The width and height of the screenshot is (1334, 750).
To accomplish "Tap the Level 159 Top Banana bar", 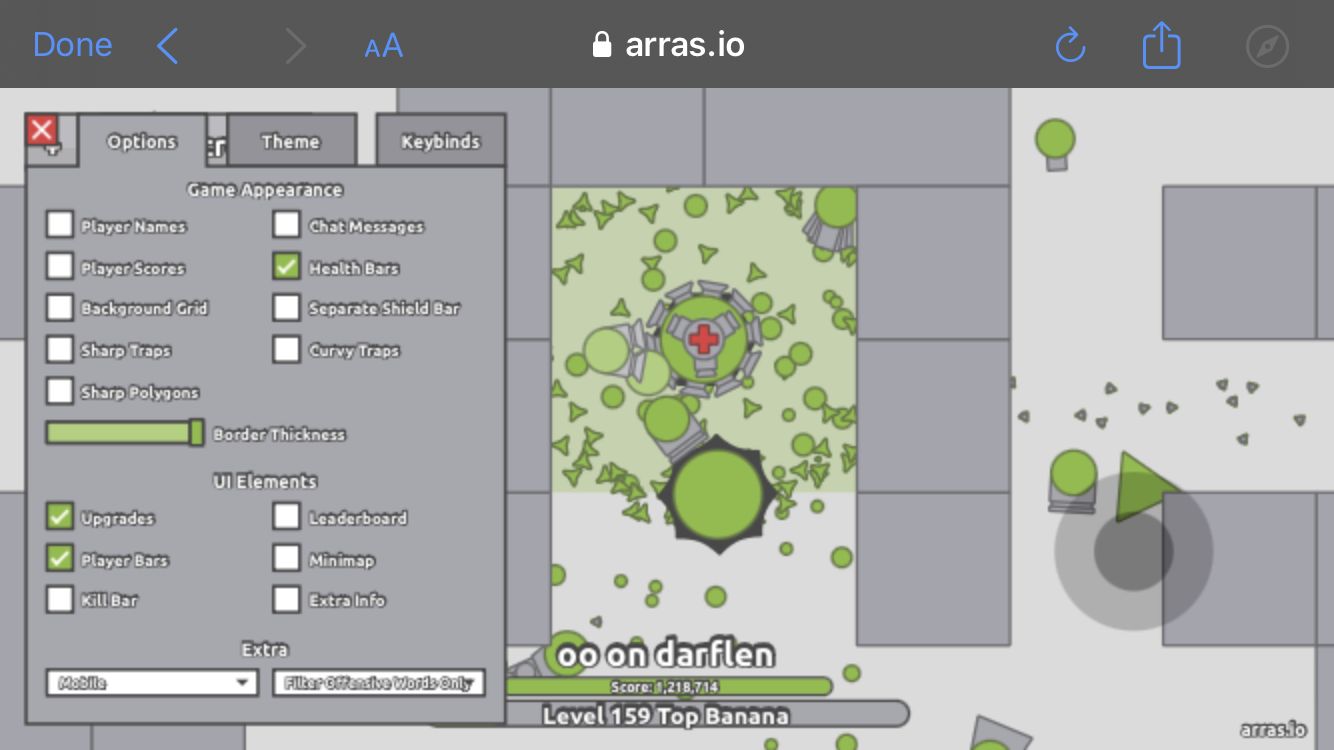I will [x=666, y=715].
